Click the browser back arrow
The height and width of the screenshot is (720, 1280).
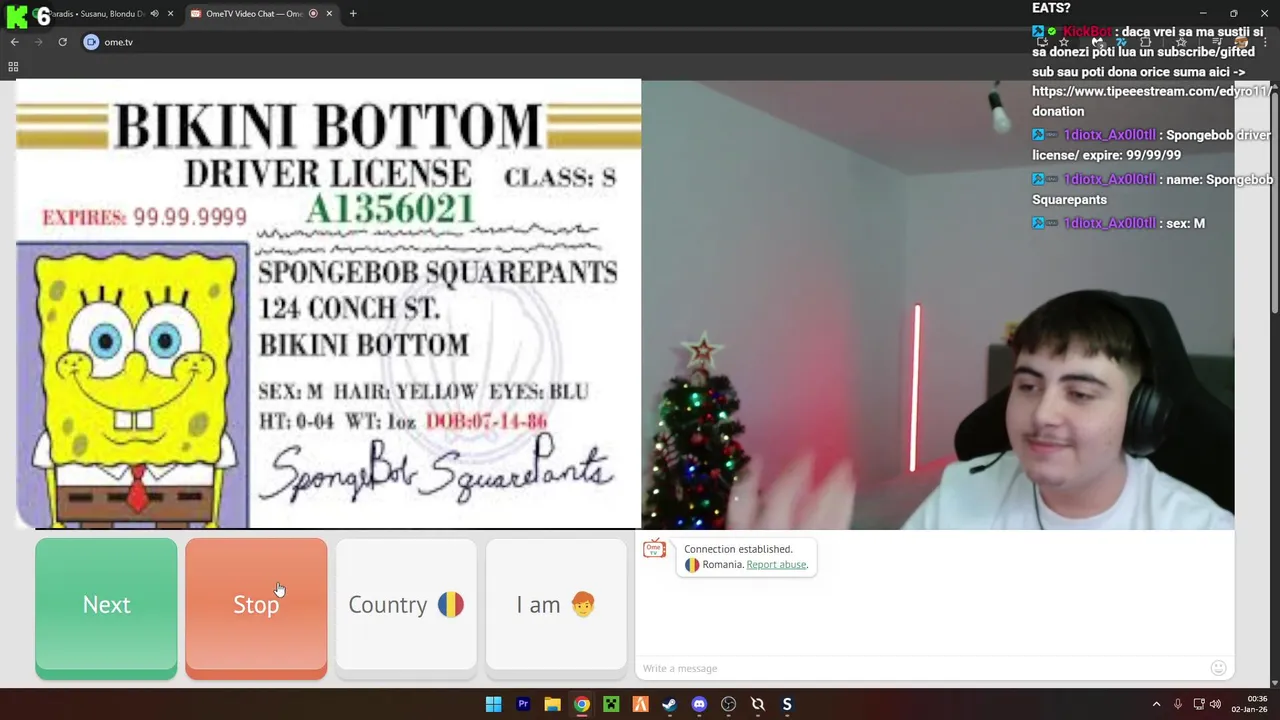pyautogui.click(x=14, y=42)
